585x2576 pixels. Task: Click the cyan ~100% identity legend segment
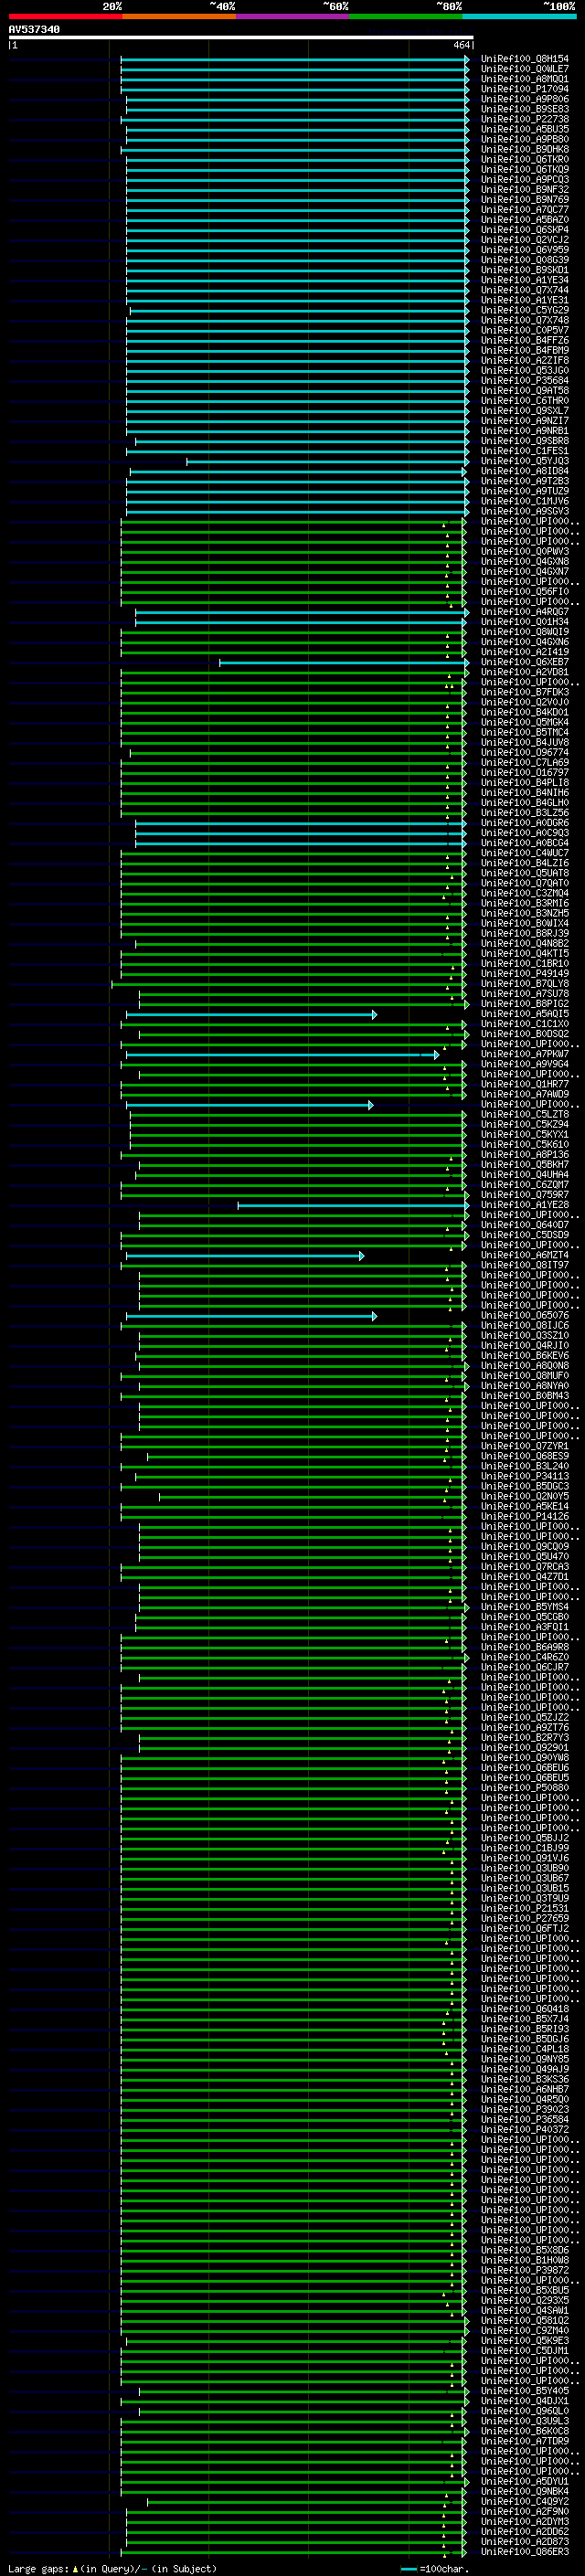click(x=519, y=16)
